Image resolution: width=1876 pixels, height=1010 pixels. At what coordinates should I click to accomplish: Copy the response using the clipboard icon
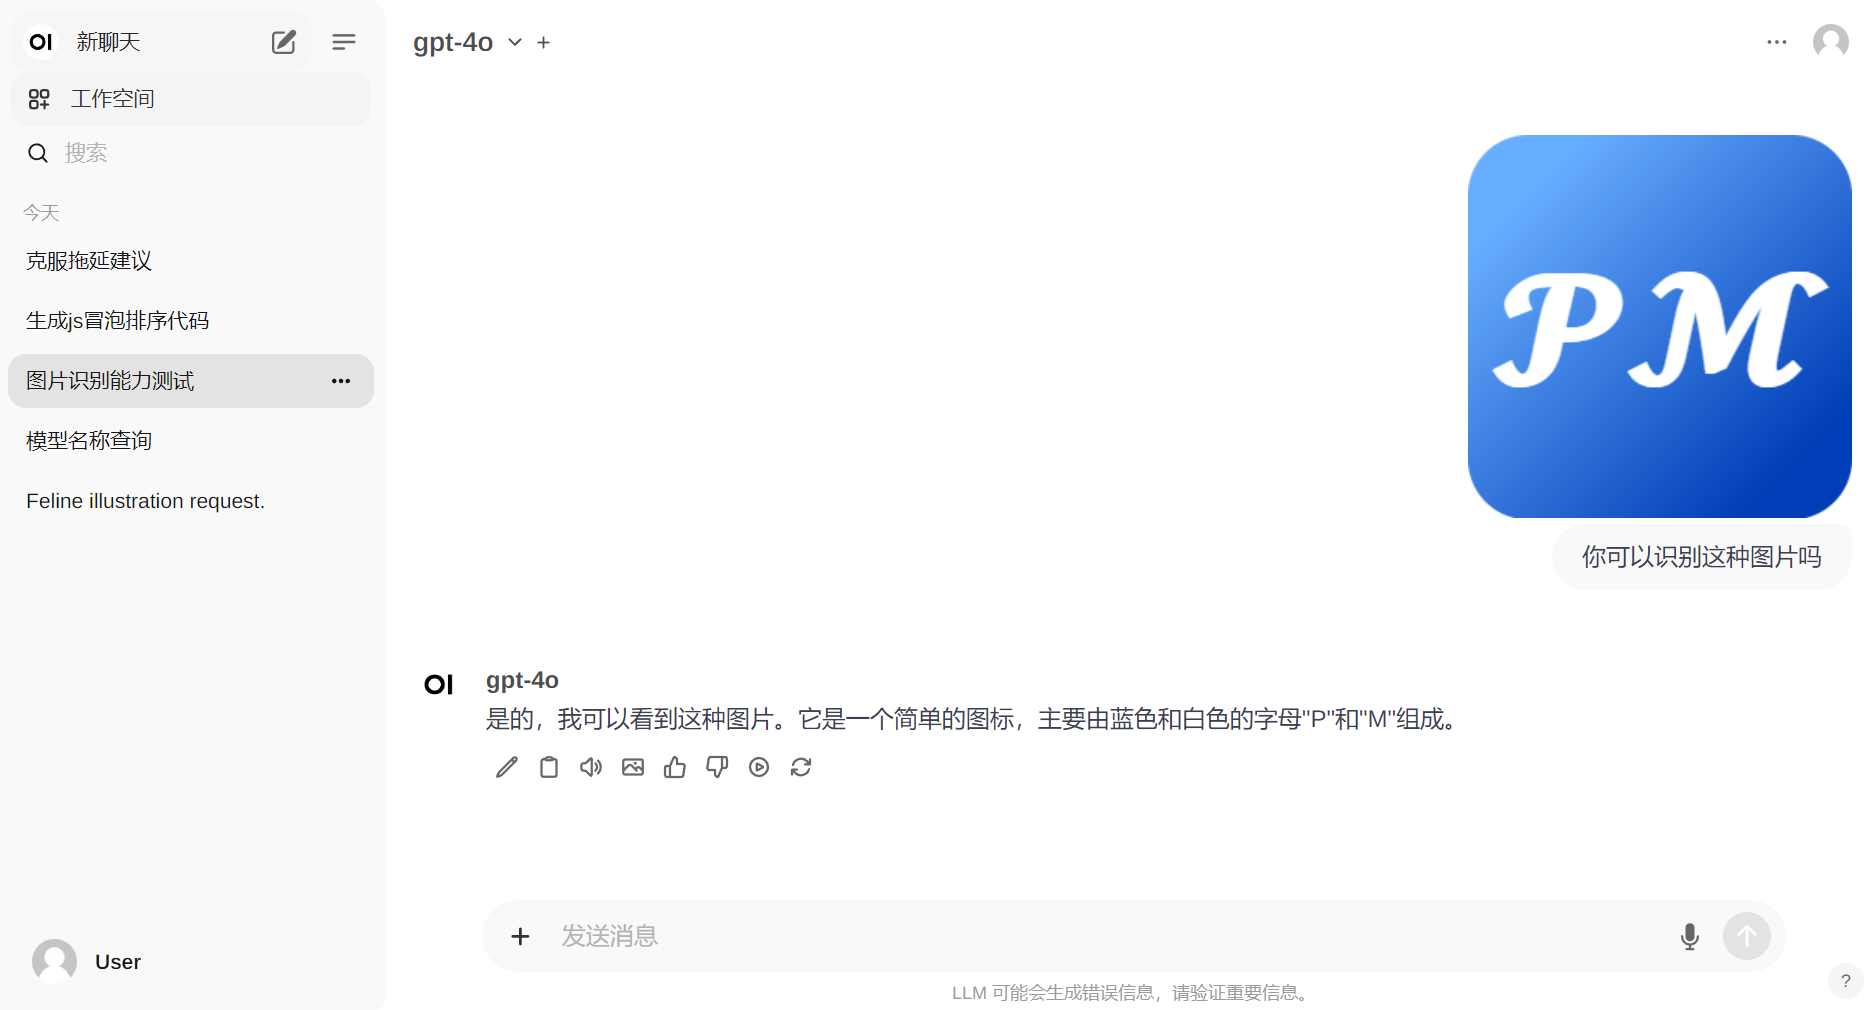(x=548, y=767)
